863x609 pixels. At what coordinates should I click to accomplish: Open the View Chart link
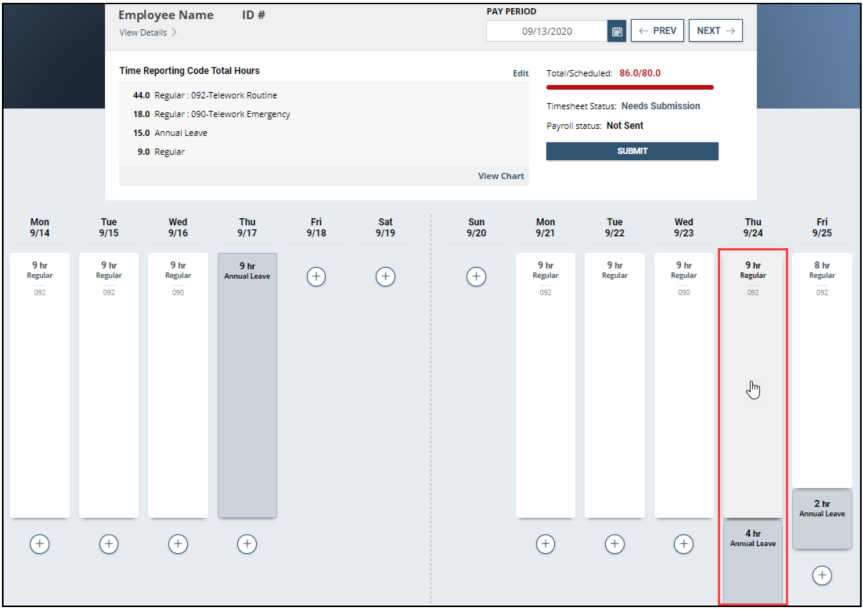501,176
